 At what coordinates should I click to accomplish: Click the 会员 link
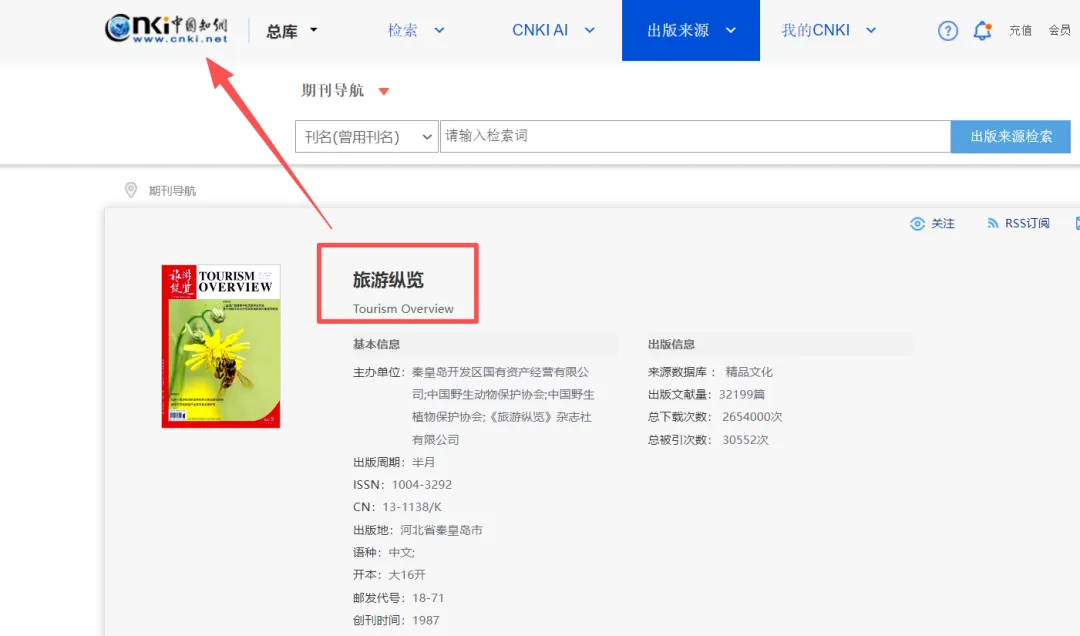click(x=1059, y=30)
